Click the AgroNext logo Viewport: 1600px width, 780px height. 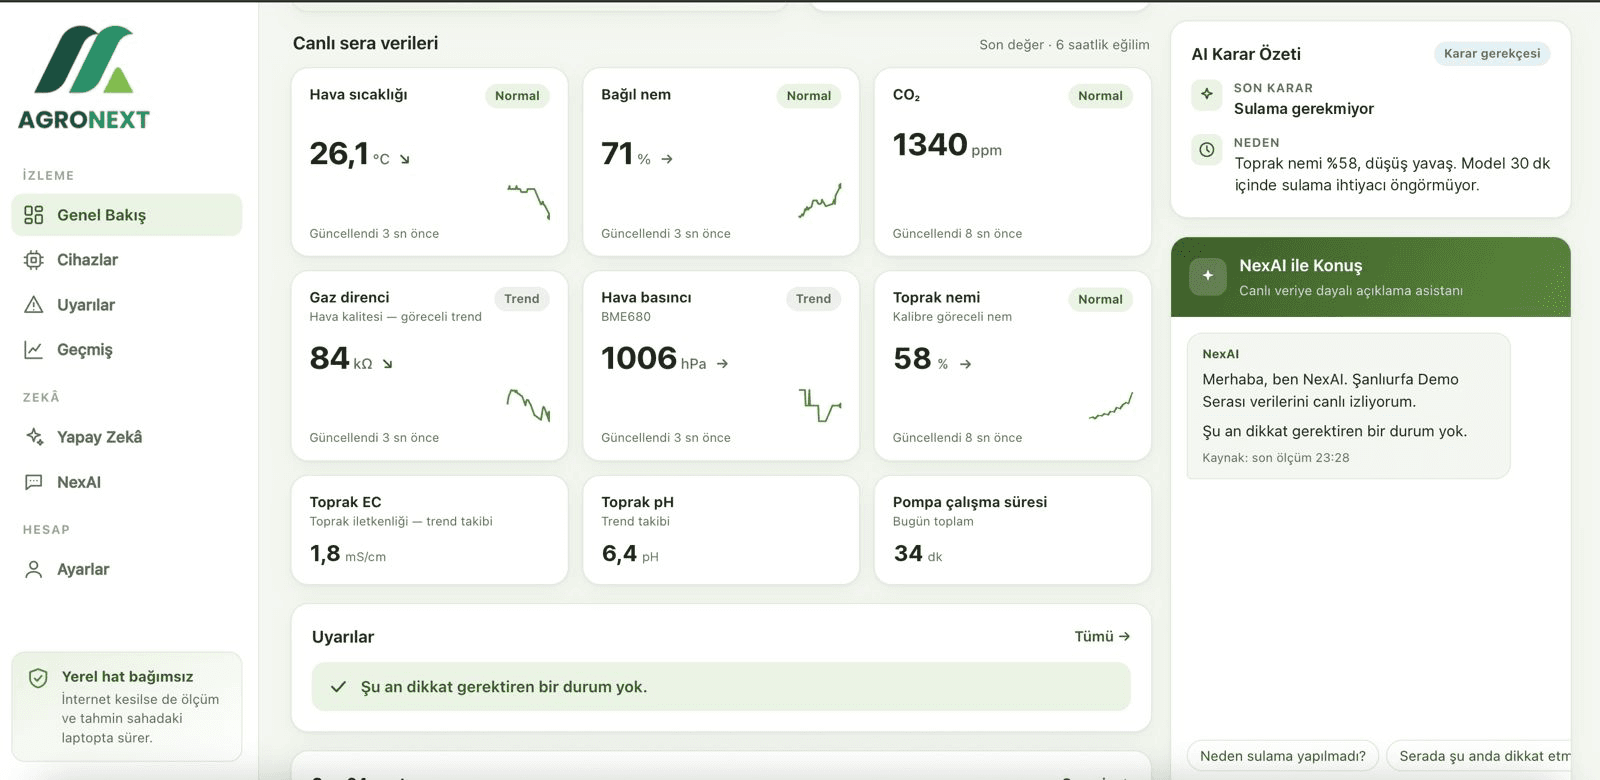84,78
